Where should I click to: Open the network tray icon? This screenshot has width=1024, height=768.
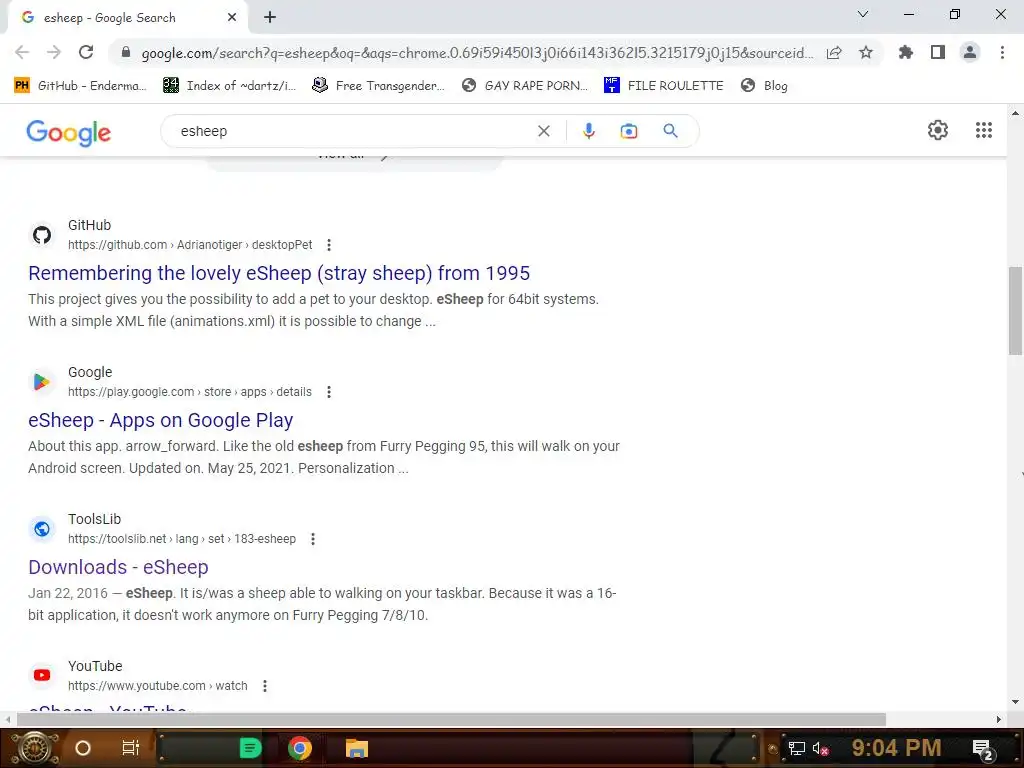(797, 748)
